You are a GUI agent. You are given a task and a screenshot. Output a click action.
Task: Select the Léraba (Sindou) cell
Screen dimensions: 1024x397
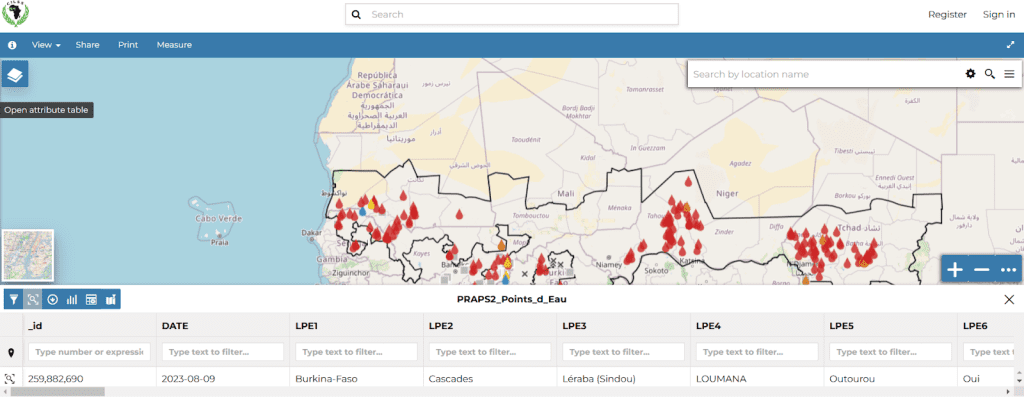624,378
